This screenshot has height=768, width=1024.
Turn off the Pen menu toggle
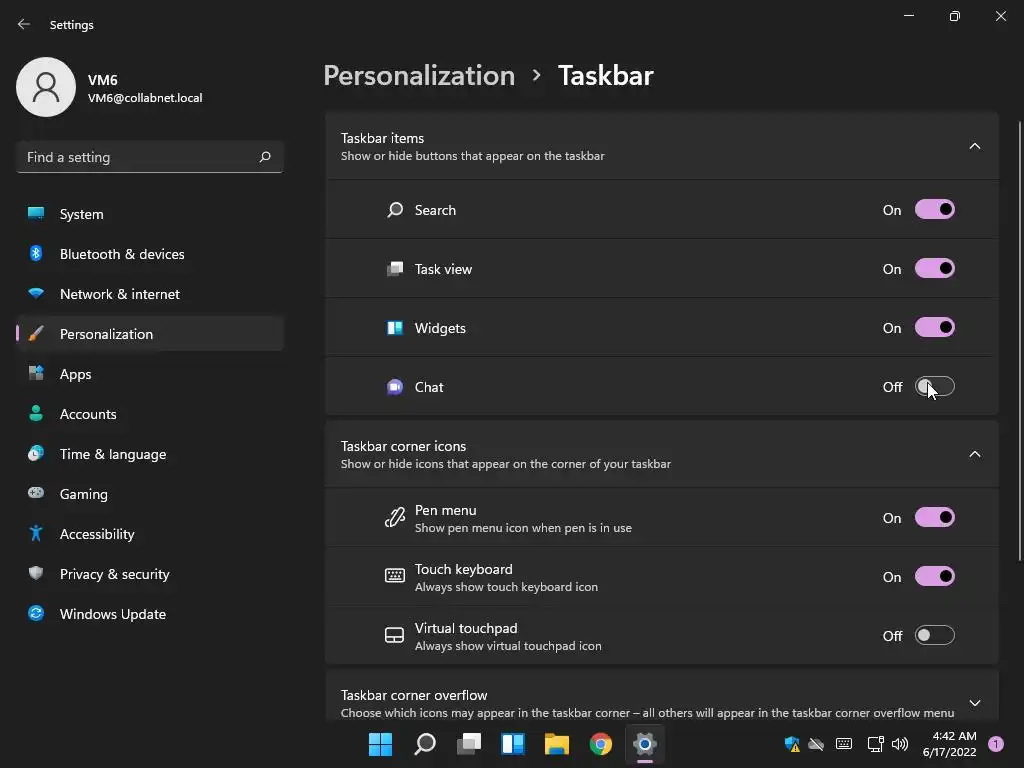pos(935,517)
